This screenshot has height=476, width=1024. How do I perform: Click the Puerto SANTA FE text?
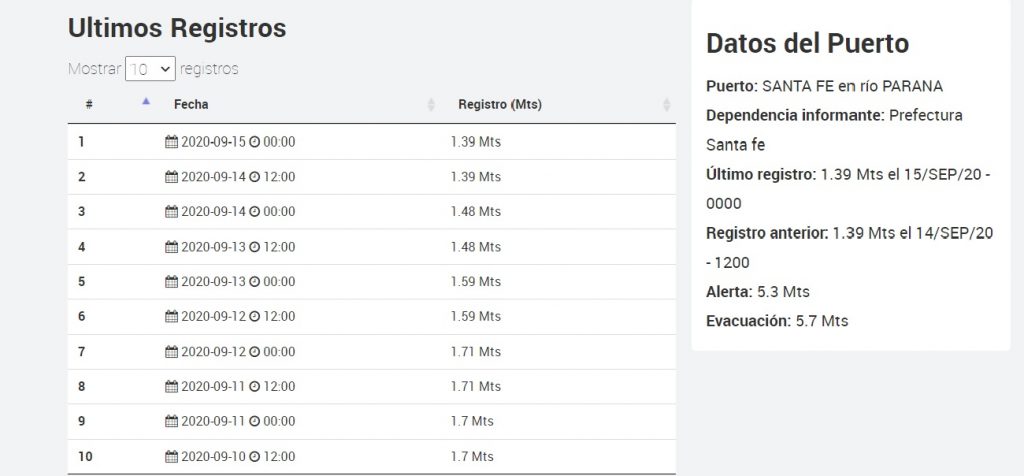(824, 86)
